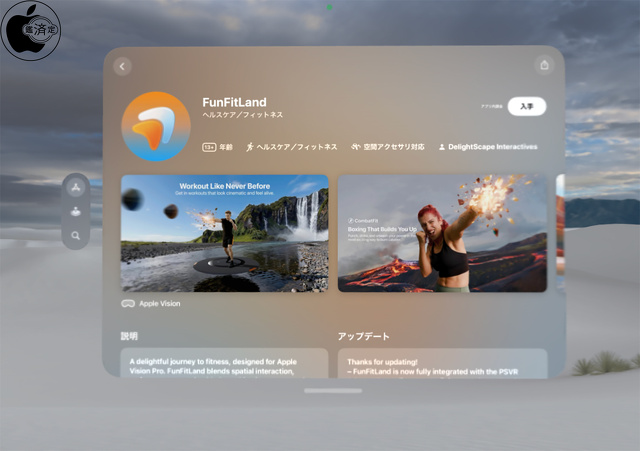Image resolution: width=640 pixels, height=451 pixels.
Task: Grab the window bar below the panel
Action: point(333,391)
